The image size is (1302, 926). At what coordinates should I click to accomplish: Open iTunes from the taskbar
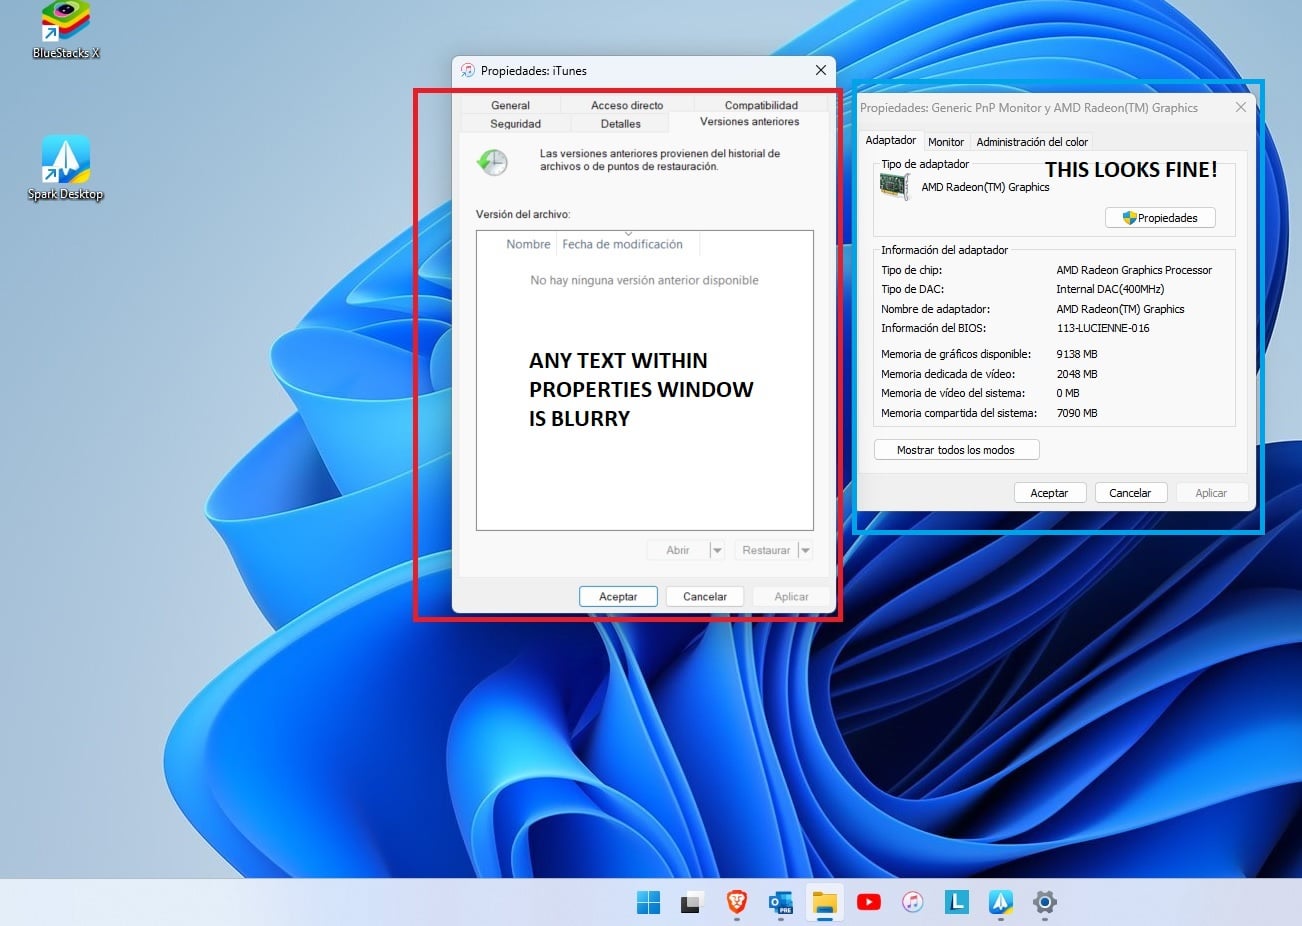[x=913, y=902]
